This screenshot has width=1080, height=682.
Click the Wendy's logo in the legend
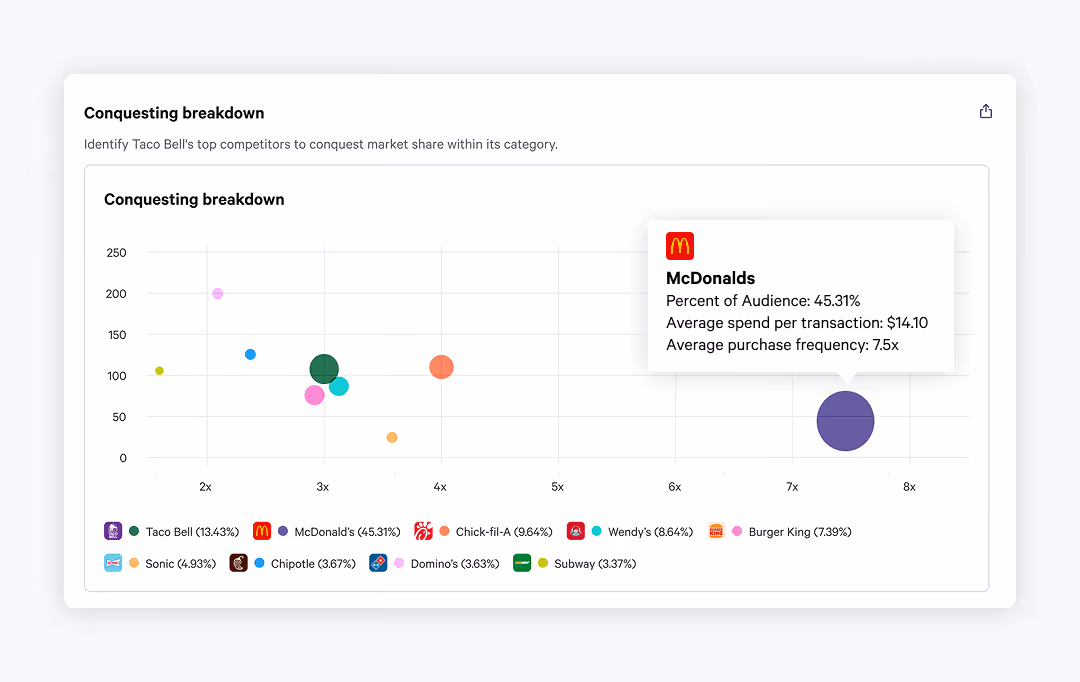tap(576, 531)
